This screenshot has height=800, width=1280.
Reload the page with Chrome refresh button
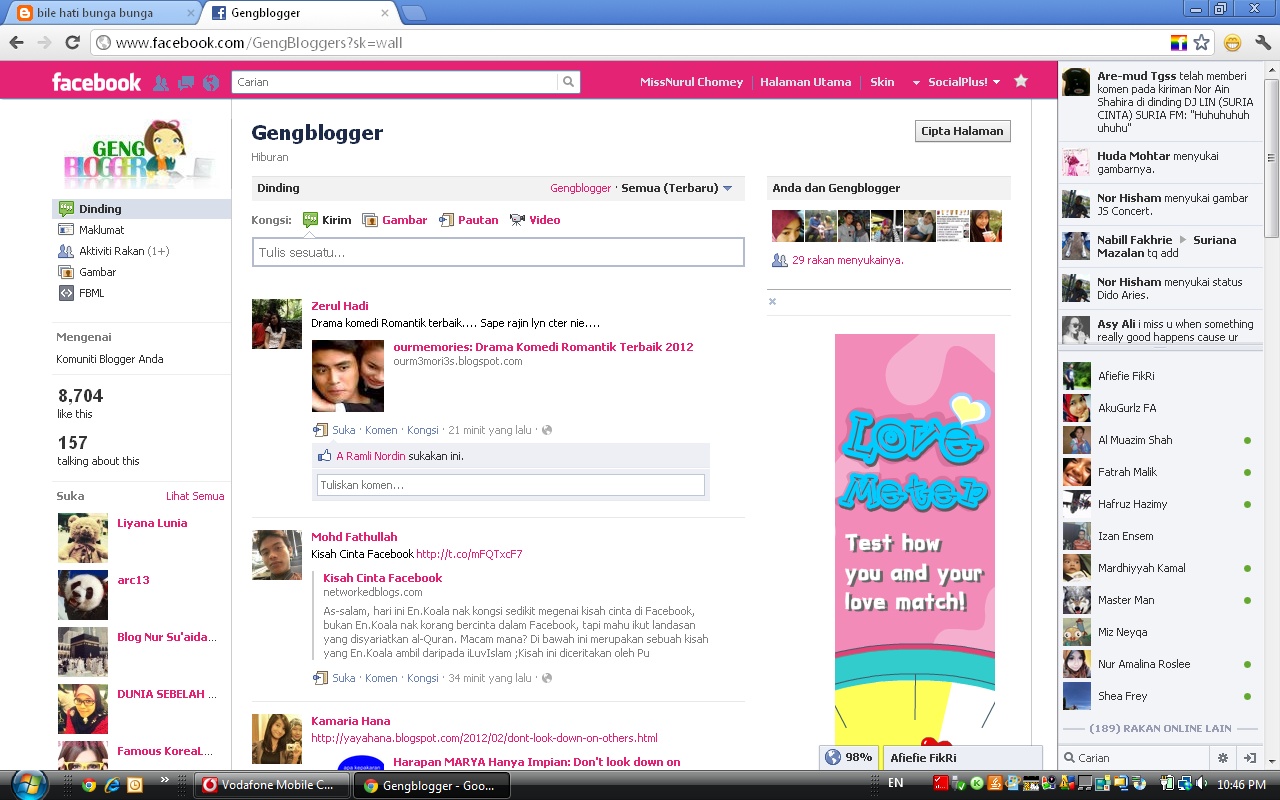pyautogui.click(x=72, y=43)
